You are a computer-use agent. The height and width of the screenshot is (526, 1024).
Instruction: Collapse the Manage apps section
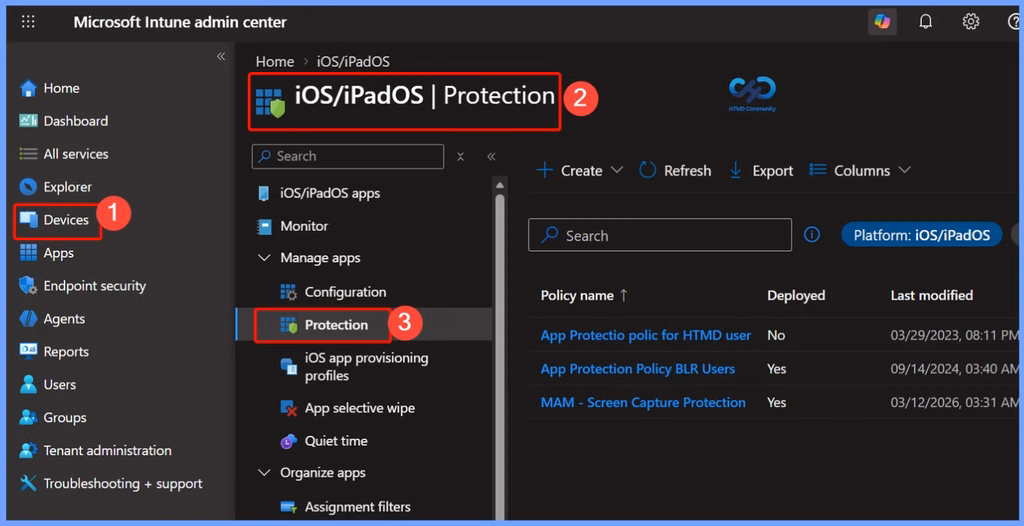[x=264, y=258]
